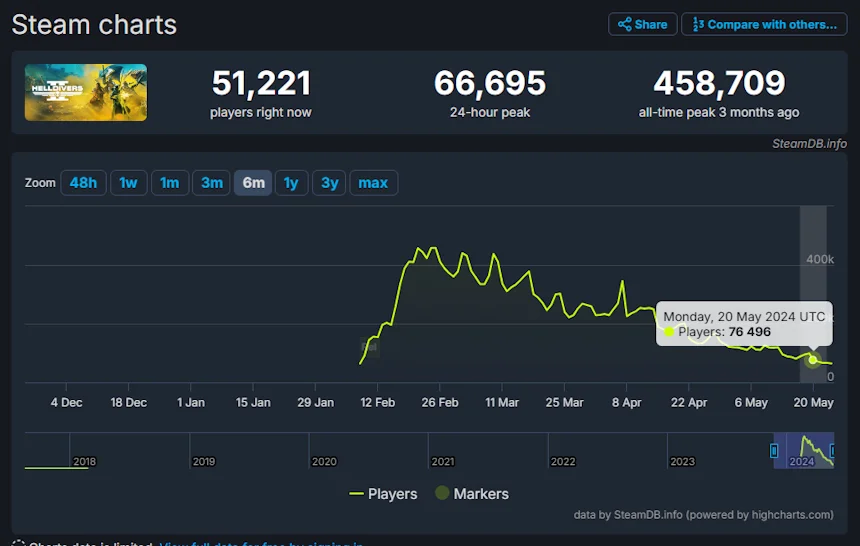Click the highlighted 2024 navigator range
This screenshot has height=546, width=860.
click(804, 451)
